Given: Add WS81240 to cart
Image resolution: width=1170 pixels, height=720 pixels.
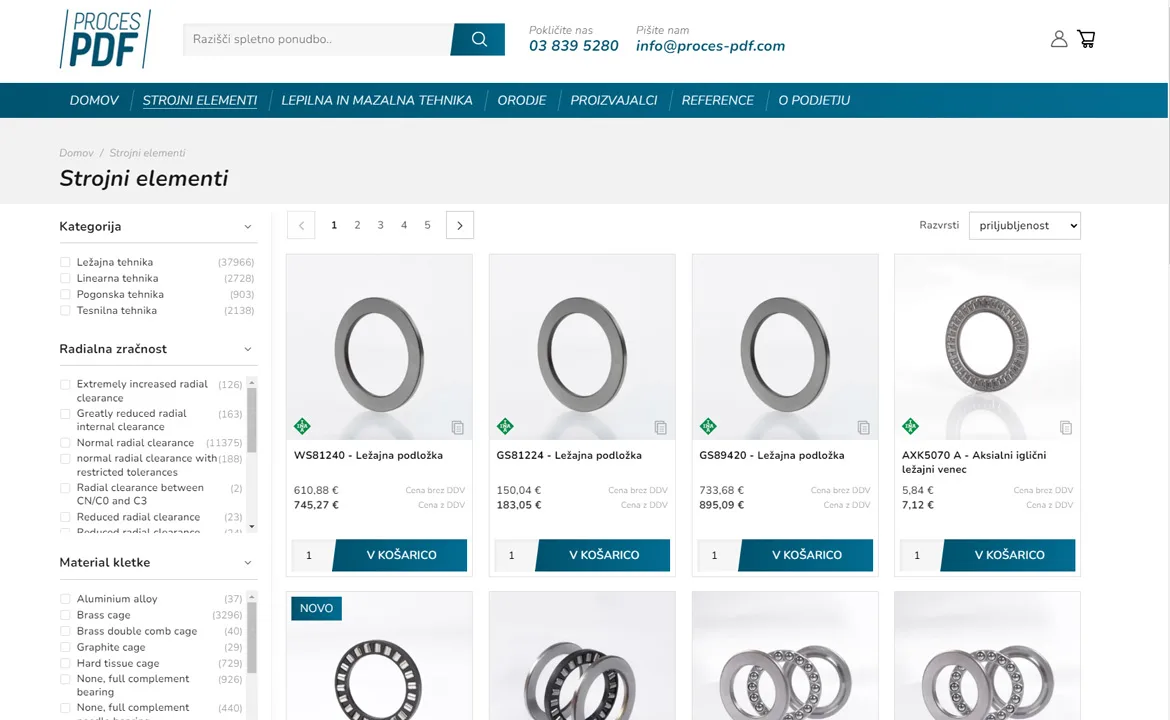Looking at the screenshot, I should [401, 555].
